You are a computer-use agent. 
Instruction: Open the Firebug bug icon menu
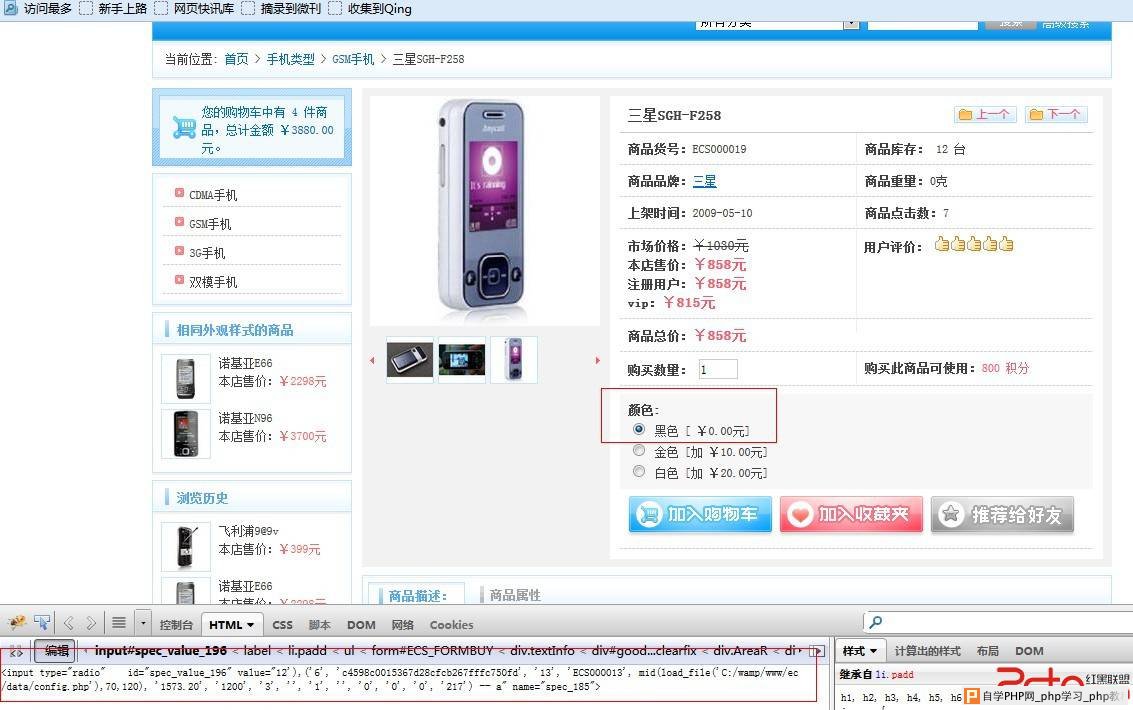(17, 623)
